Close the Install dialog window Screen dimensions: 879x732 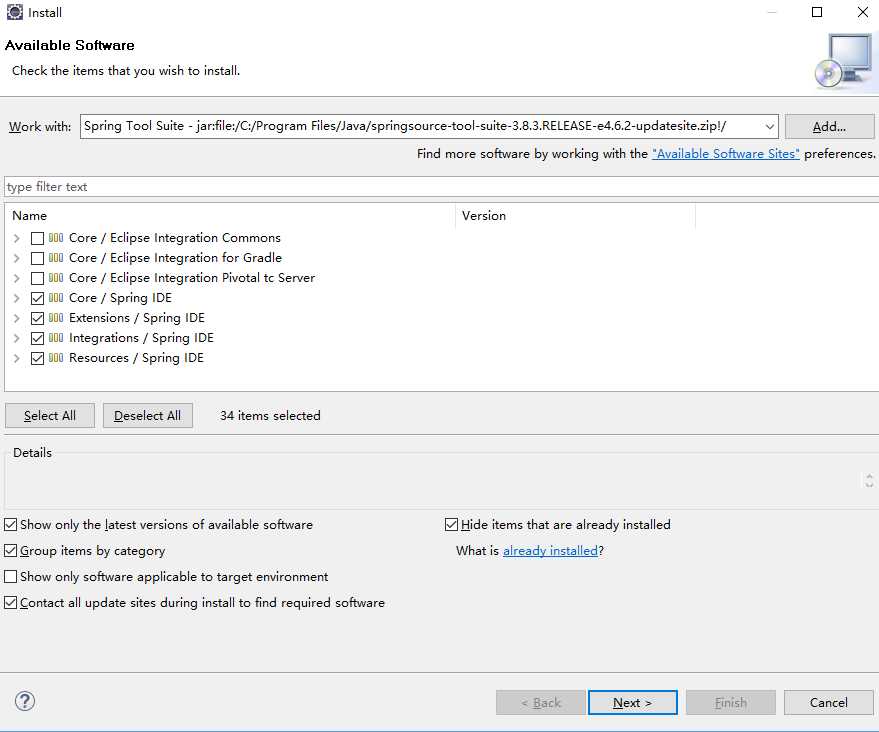click(x=863, y=12)
